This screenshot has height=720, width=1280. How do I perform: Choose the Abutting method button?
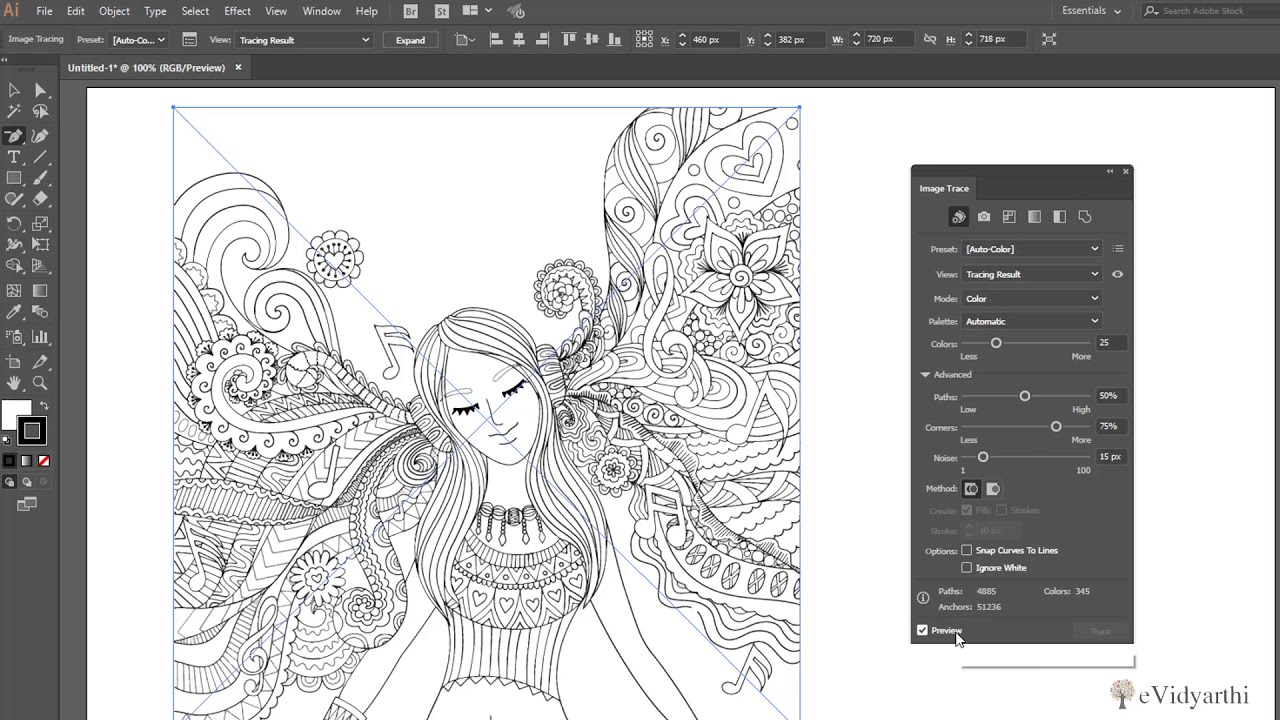971,489
